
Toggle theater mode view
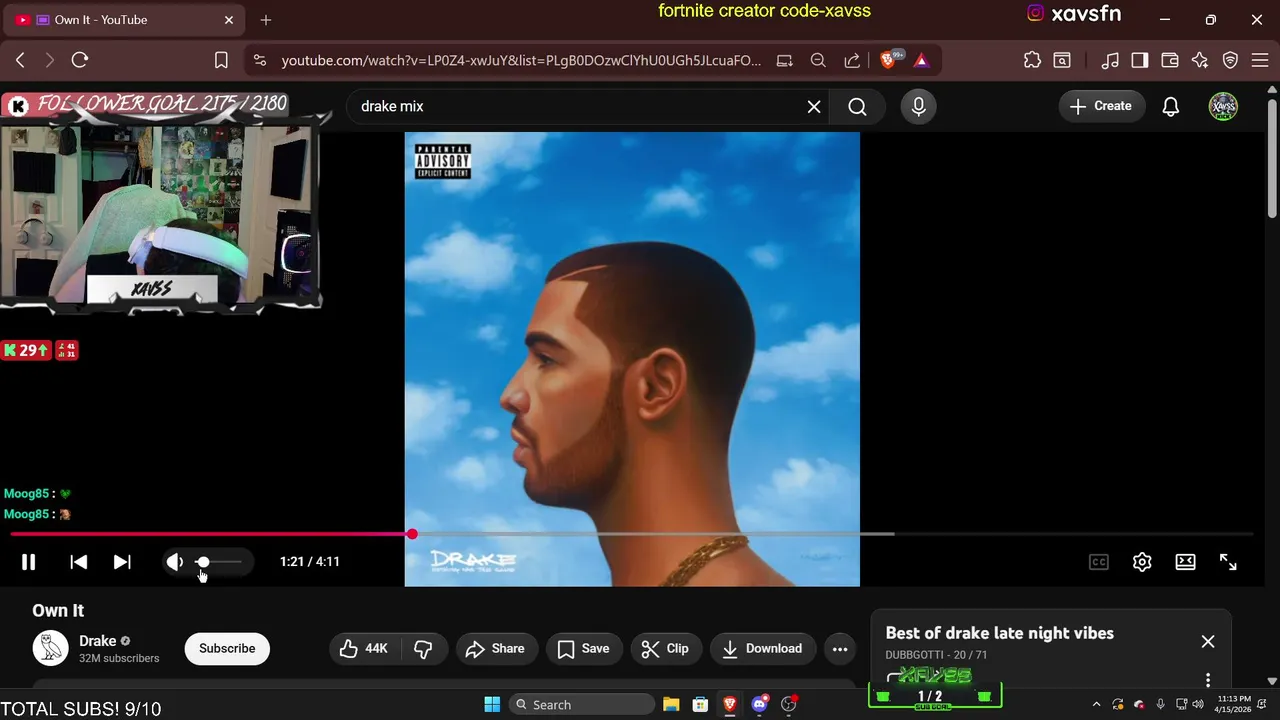pyautogui.click(x=1185, y=562)
